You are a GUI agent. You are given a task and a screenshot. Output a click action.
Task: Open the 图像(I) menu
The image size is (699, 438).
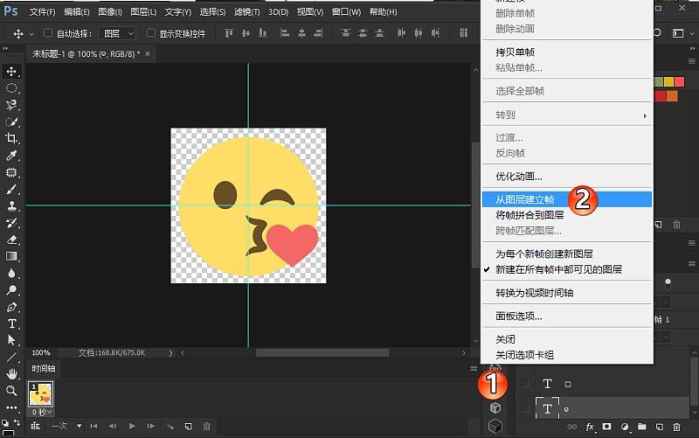(110, 12)
